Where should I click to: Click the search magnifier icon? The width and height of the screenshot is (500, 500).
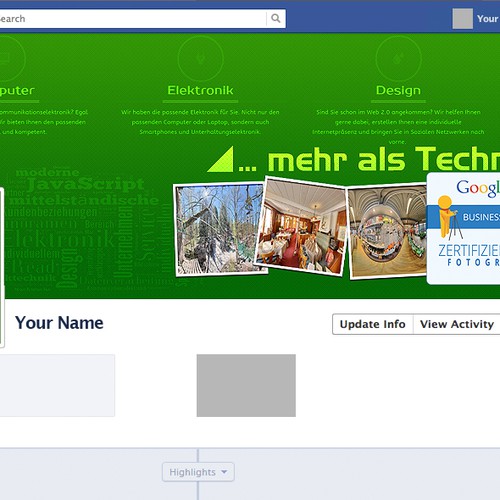(275, 18)
